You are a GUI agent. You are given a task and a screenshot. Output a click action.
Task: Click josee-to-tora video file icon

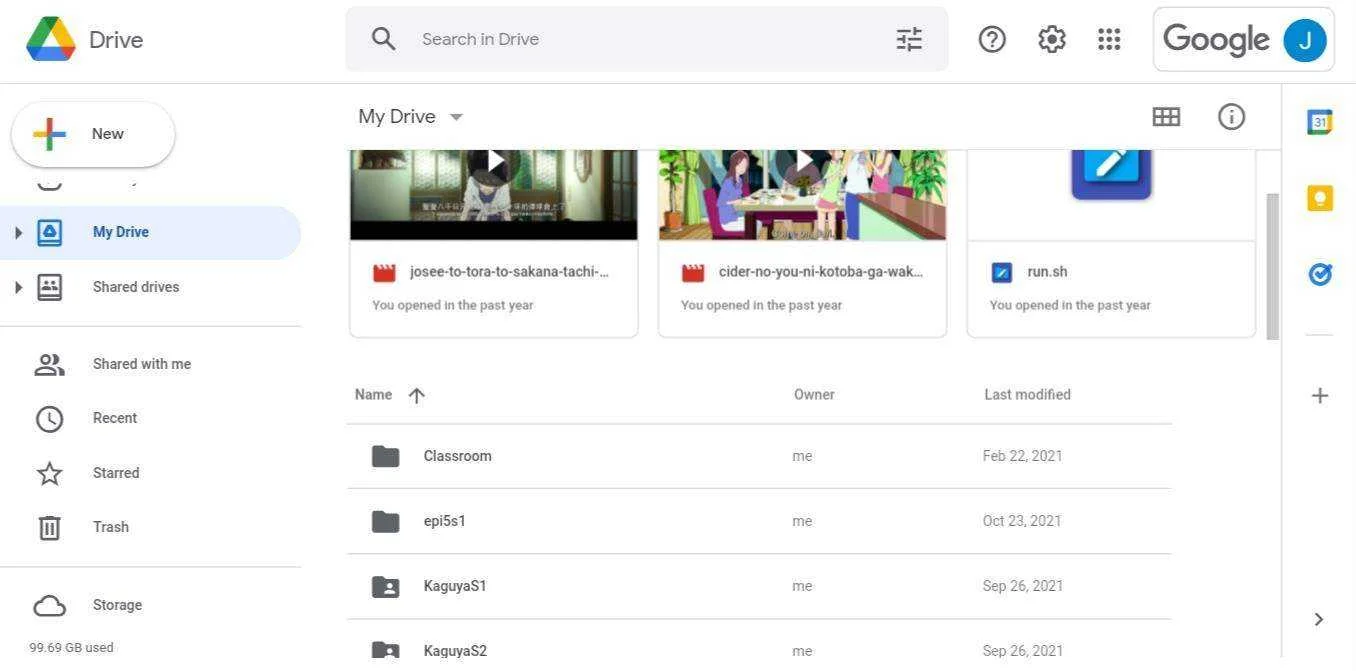click(x=384, y=272)
